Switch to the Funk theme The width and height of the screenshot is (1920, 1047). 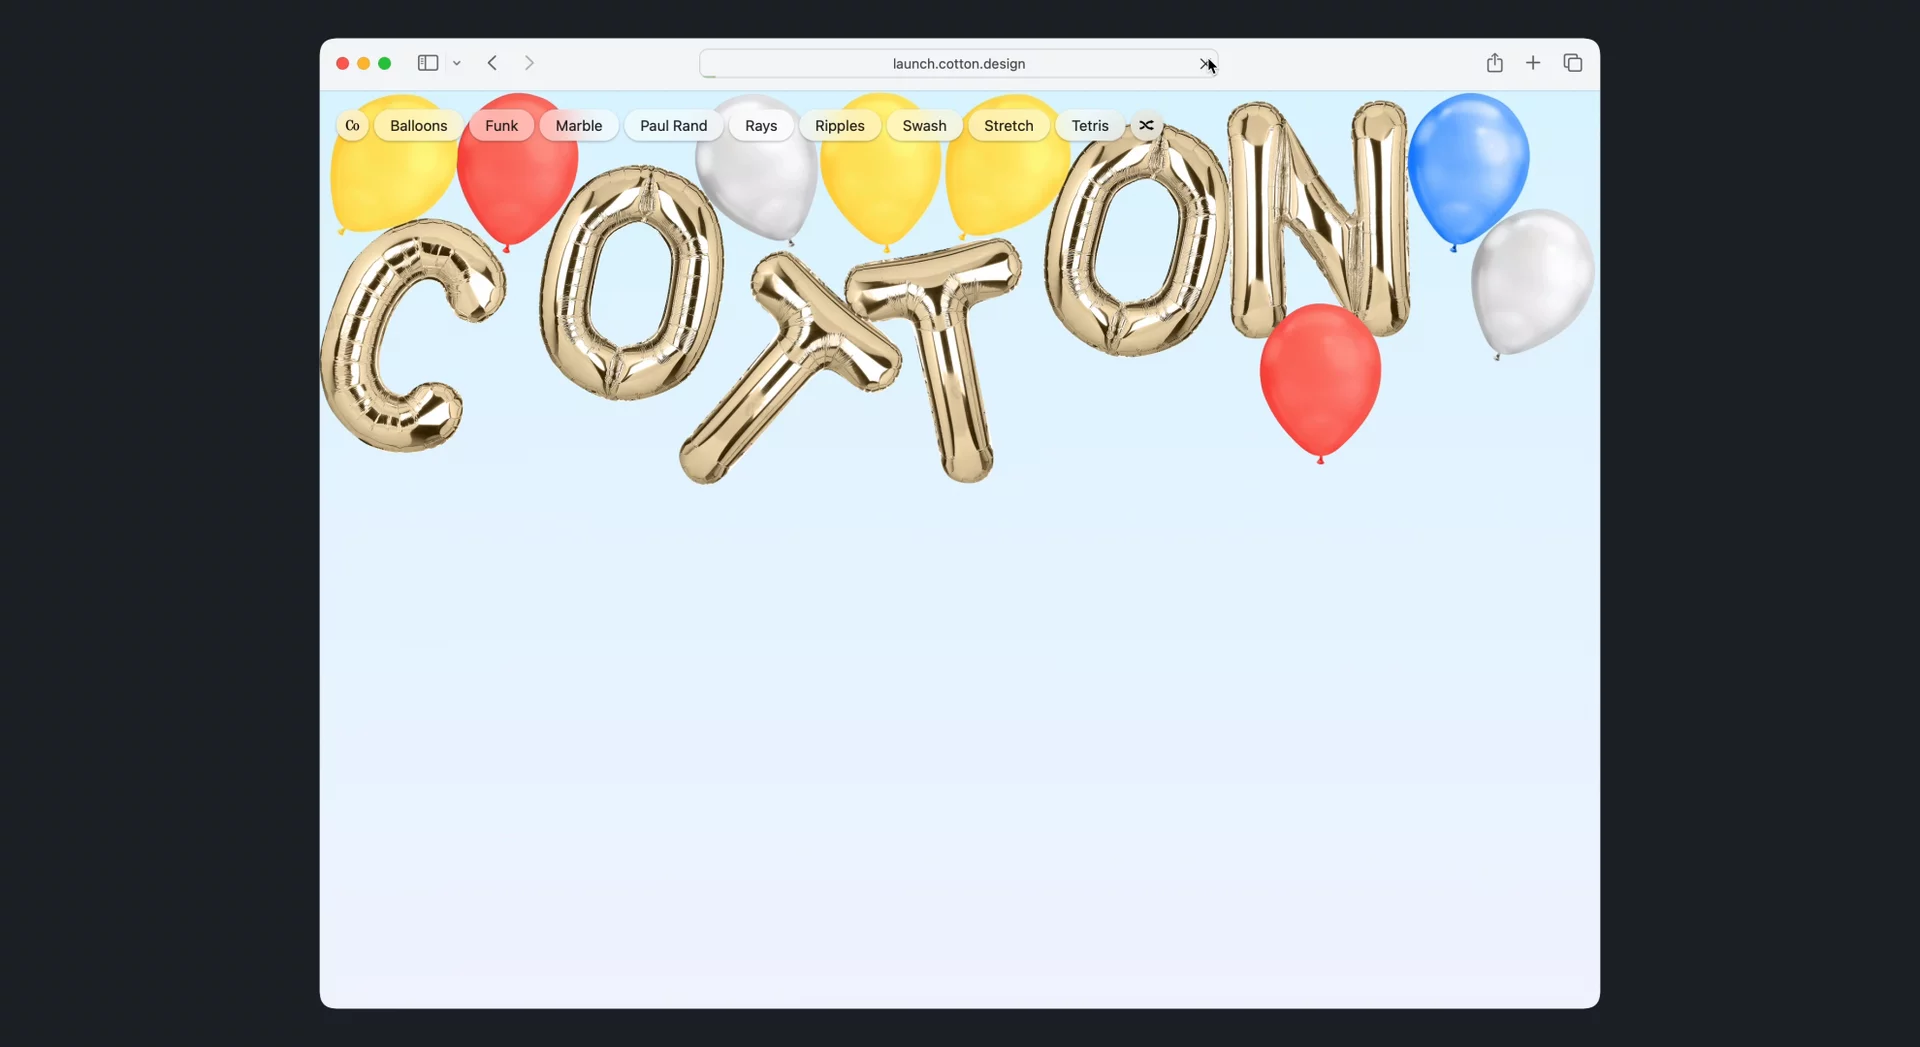point(501,126)
